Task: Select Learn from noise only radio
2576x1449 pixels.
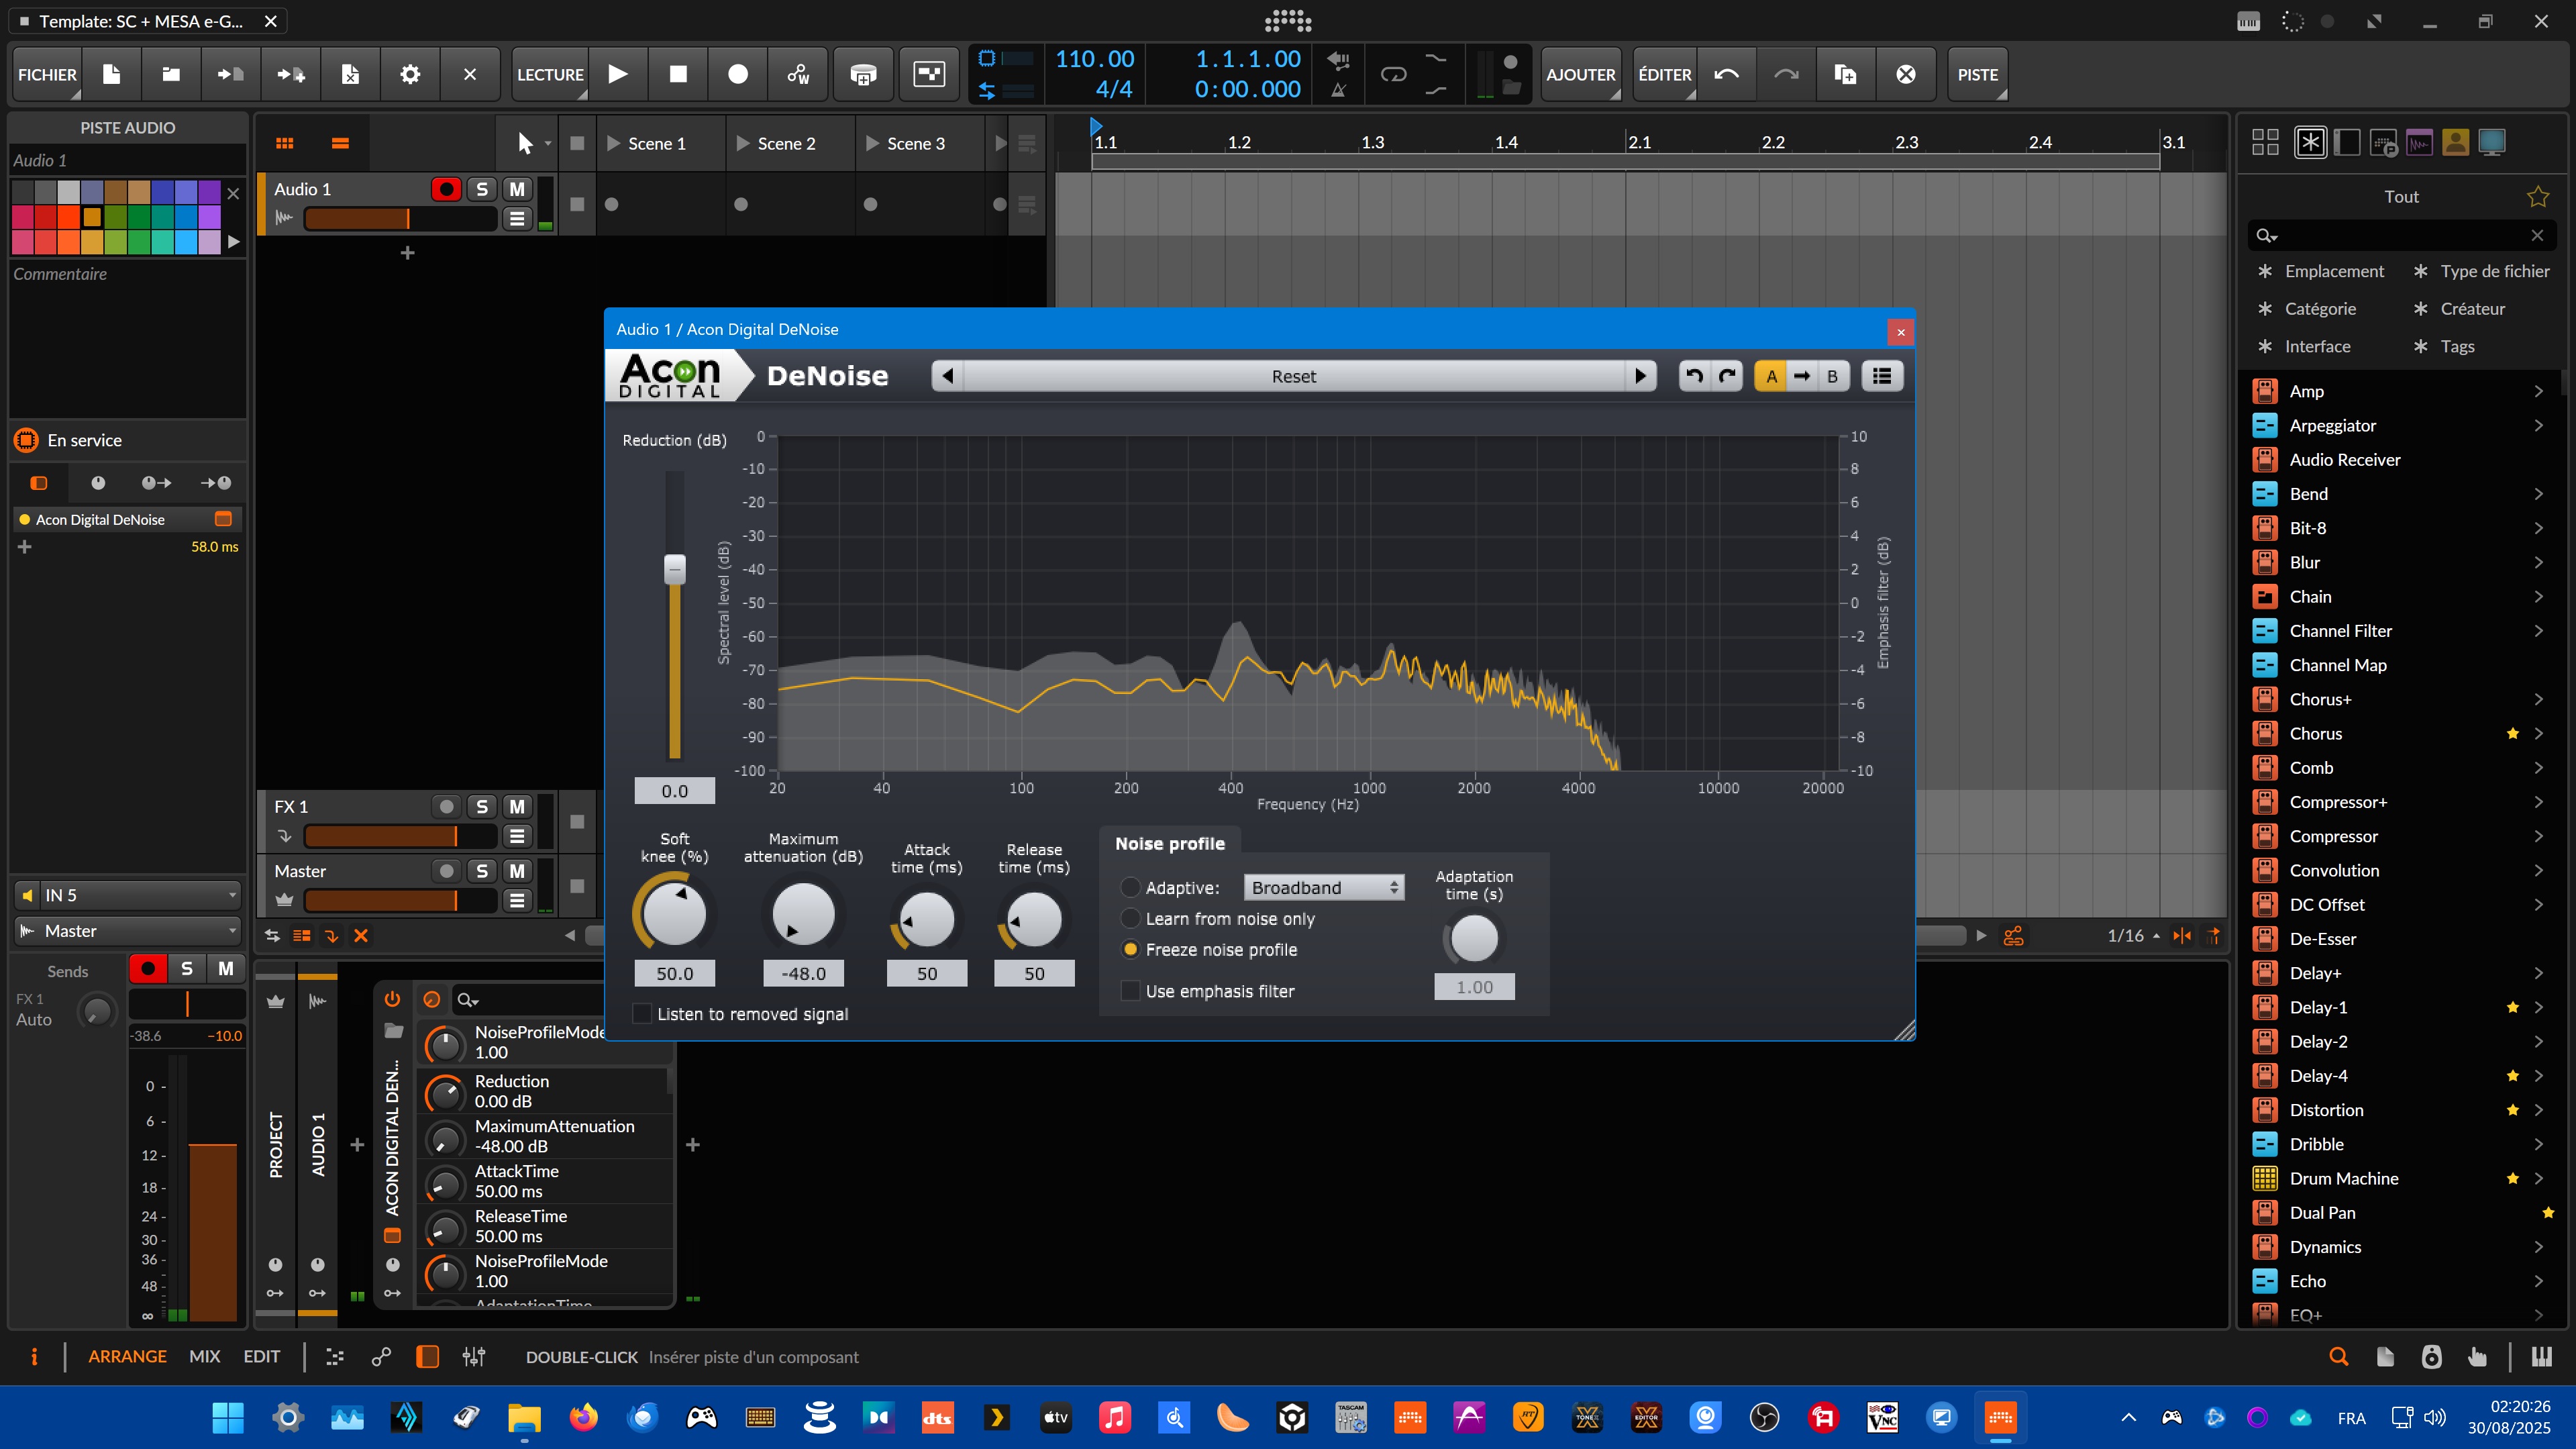Action: click(x=1130, y=918)
